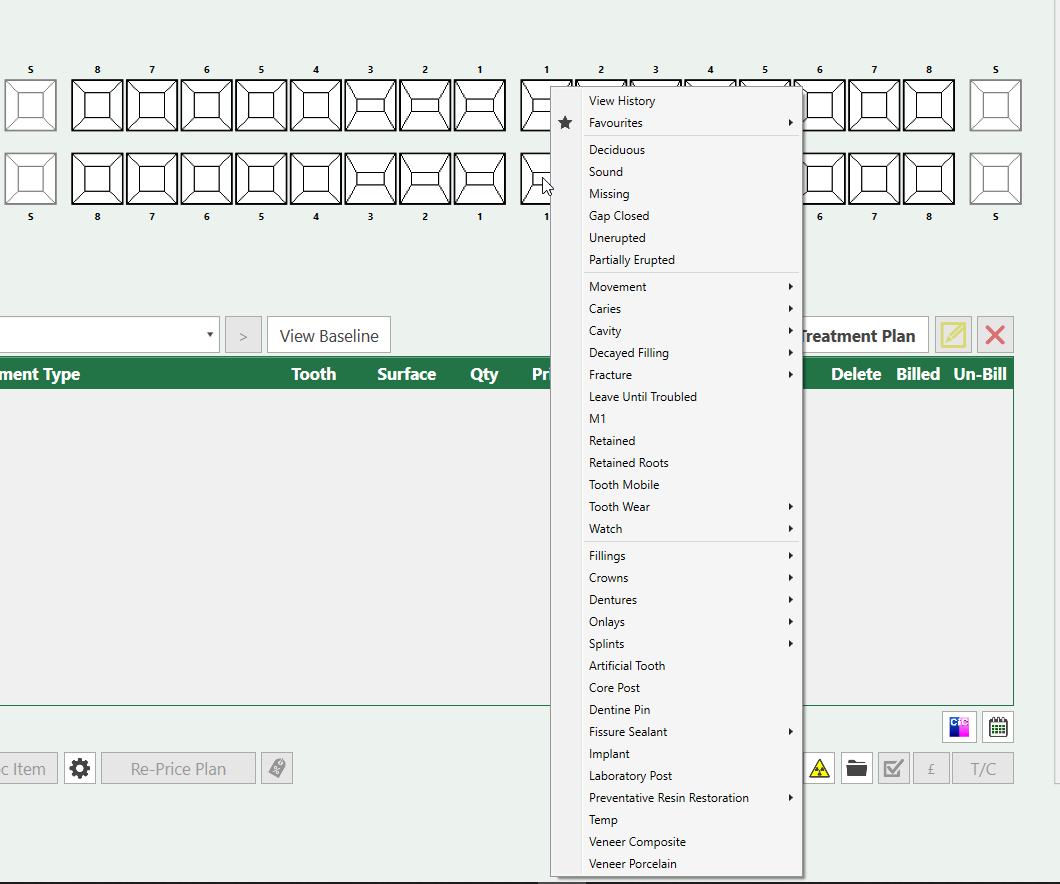The height and width of the screenshot is (884, 1060).
Task: Click the View Baseline button
Action: (329, 335)
